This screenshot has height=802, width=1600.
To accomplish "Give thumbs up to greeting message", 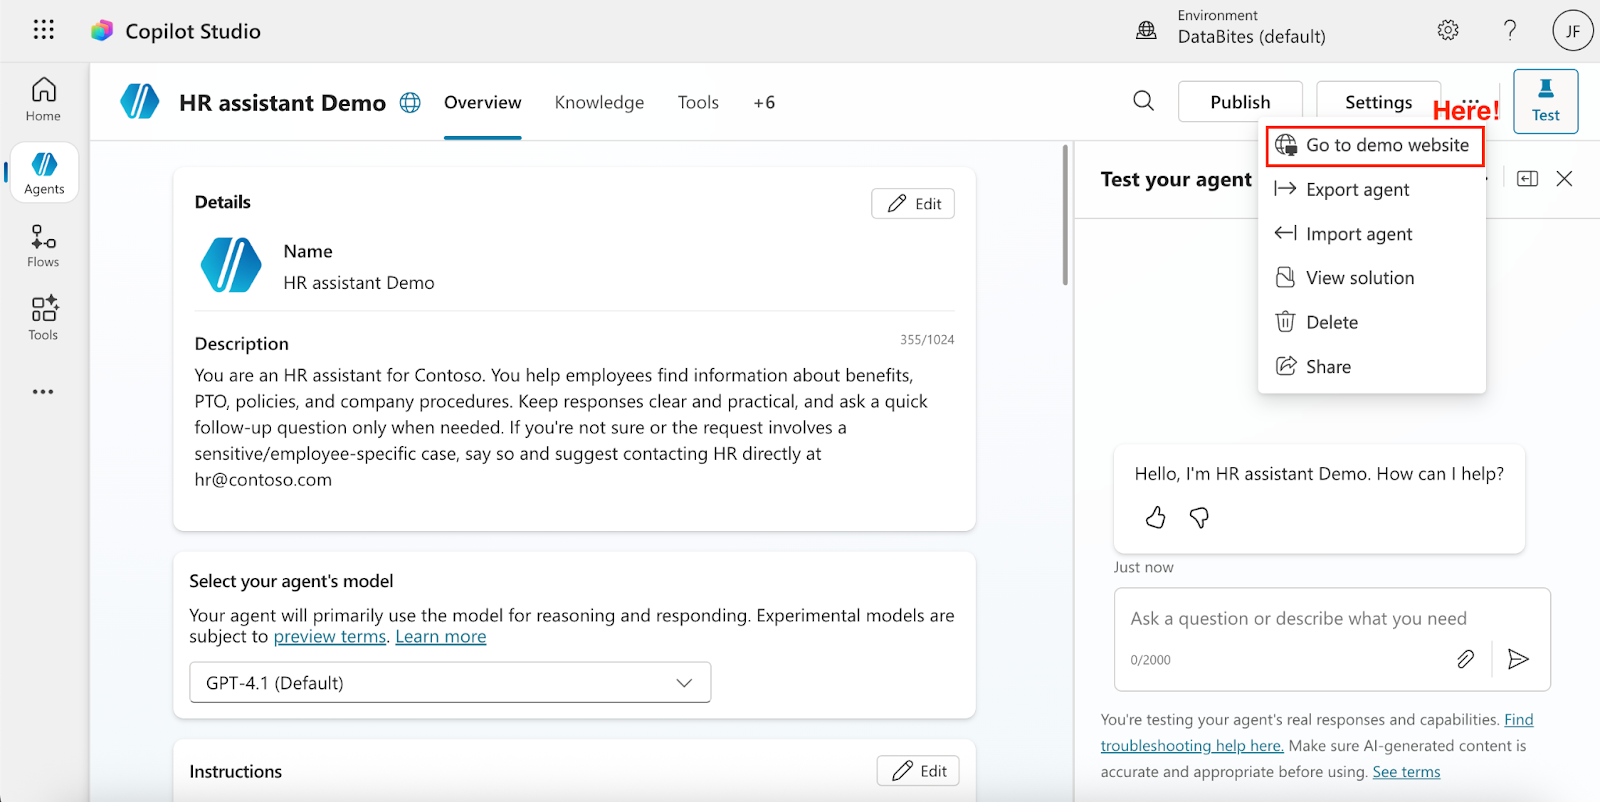I will [1156, 517].
